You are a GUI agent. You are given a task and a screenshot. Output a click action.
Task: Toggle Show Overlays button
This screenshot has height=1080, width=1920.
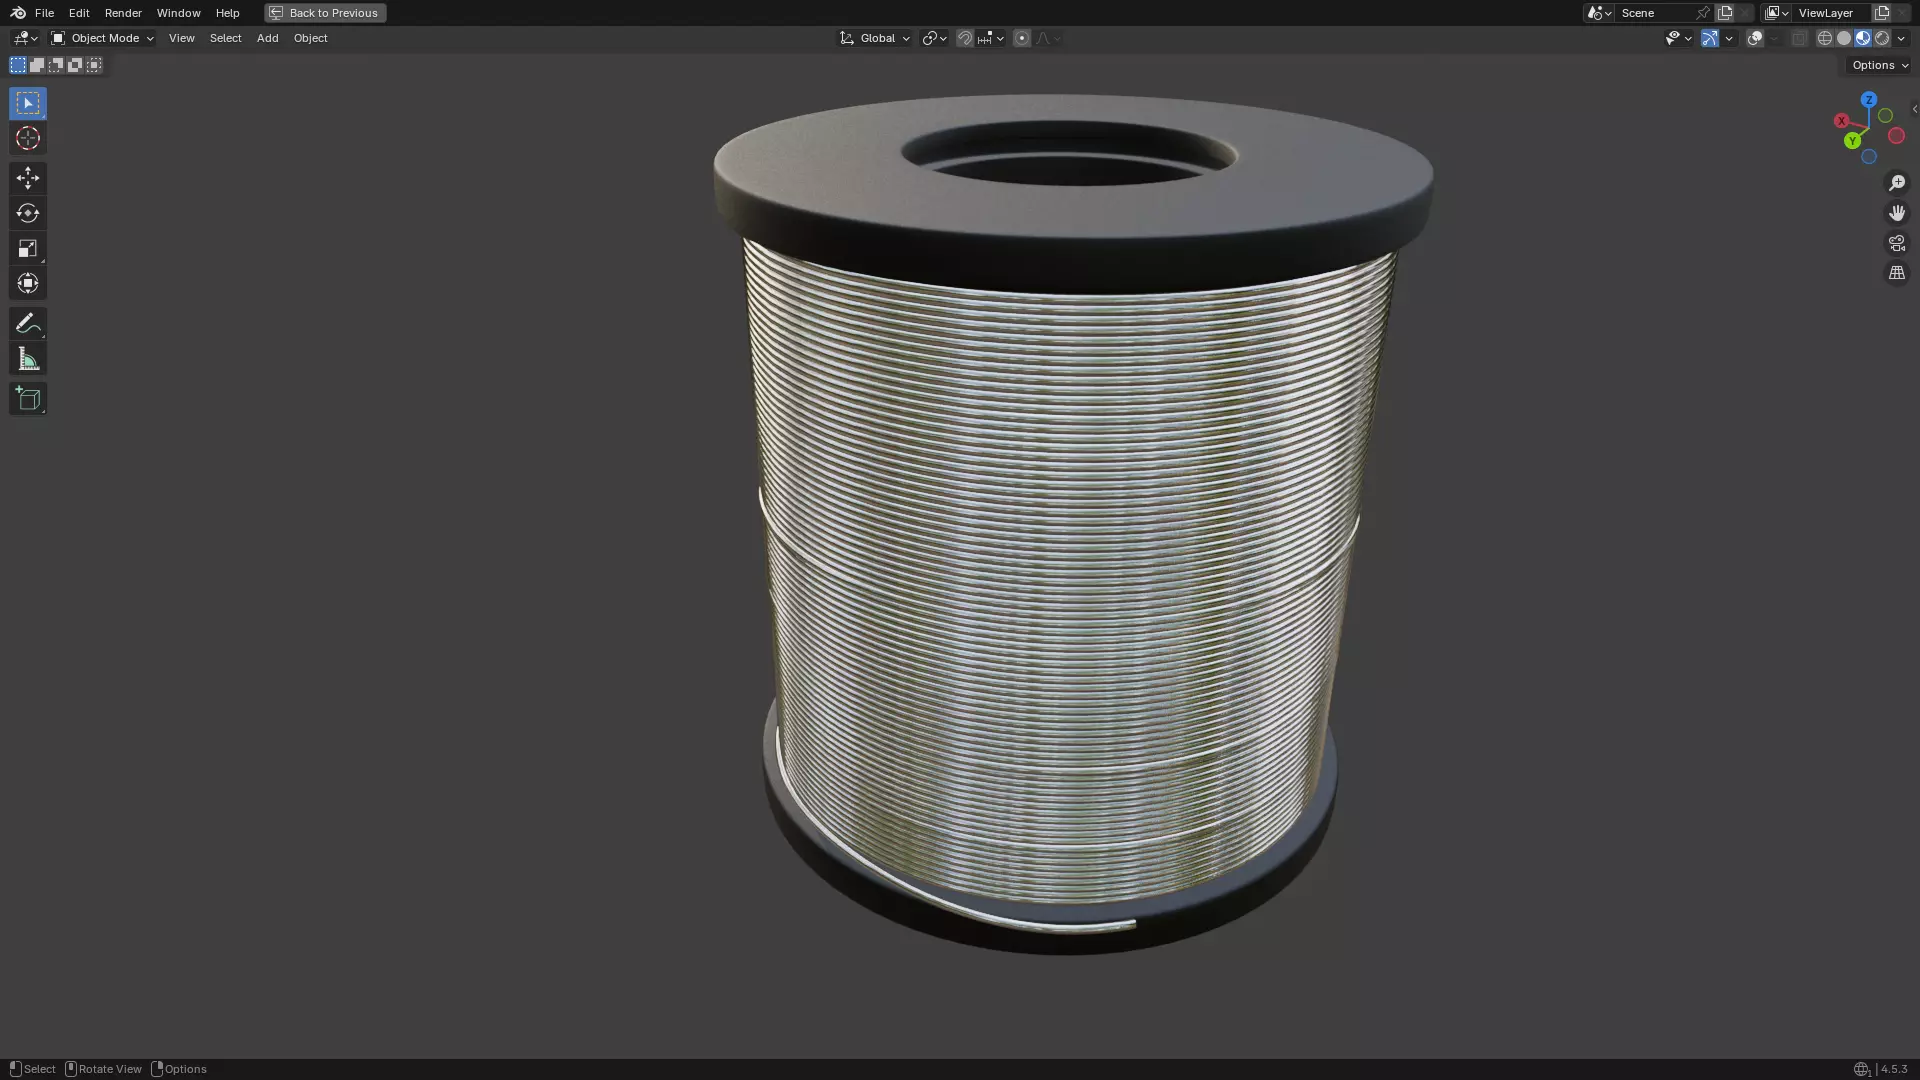click(x=1755, y=38)
